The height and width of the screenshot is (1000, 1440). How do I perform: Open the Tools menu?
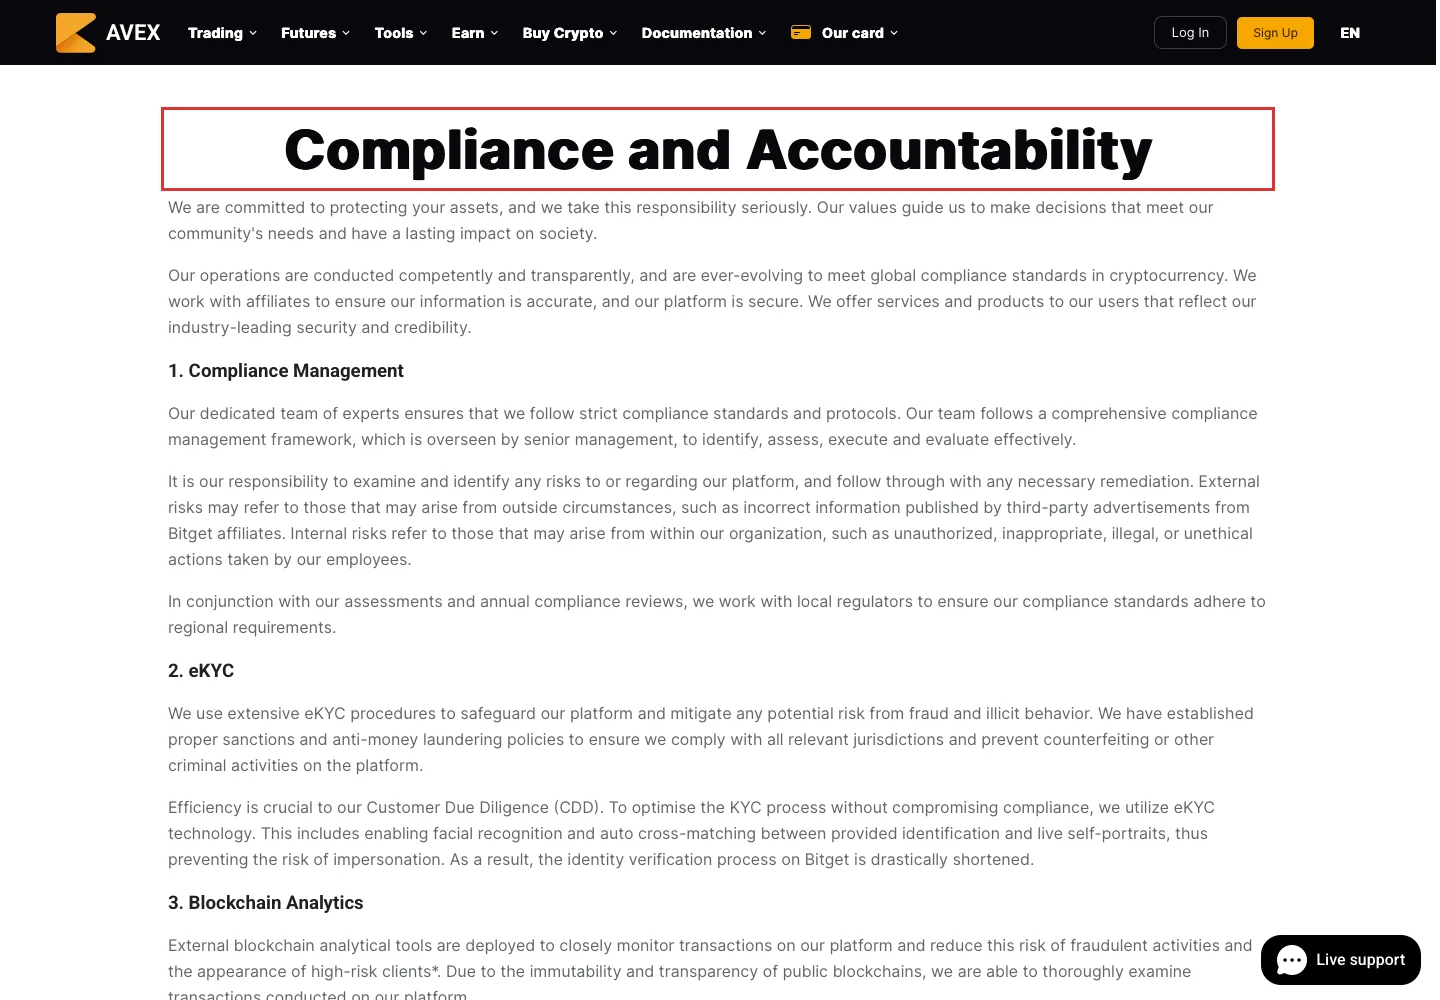point(401,33)
